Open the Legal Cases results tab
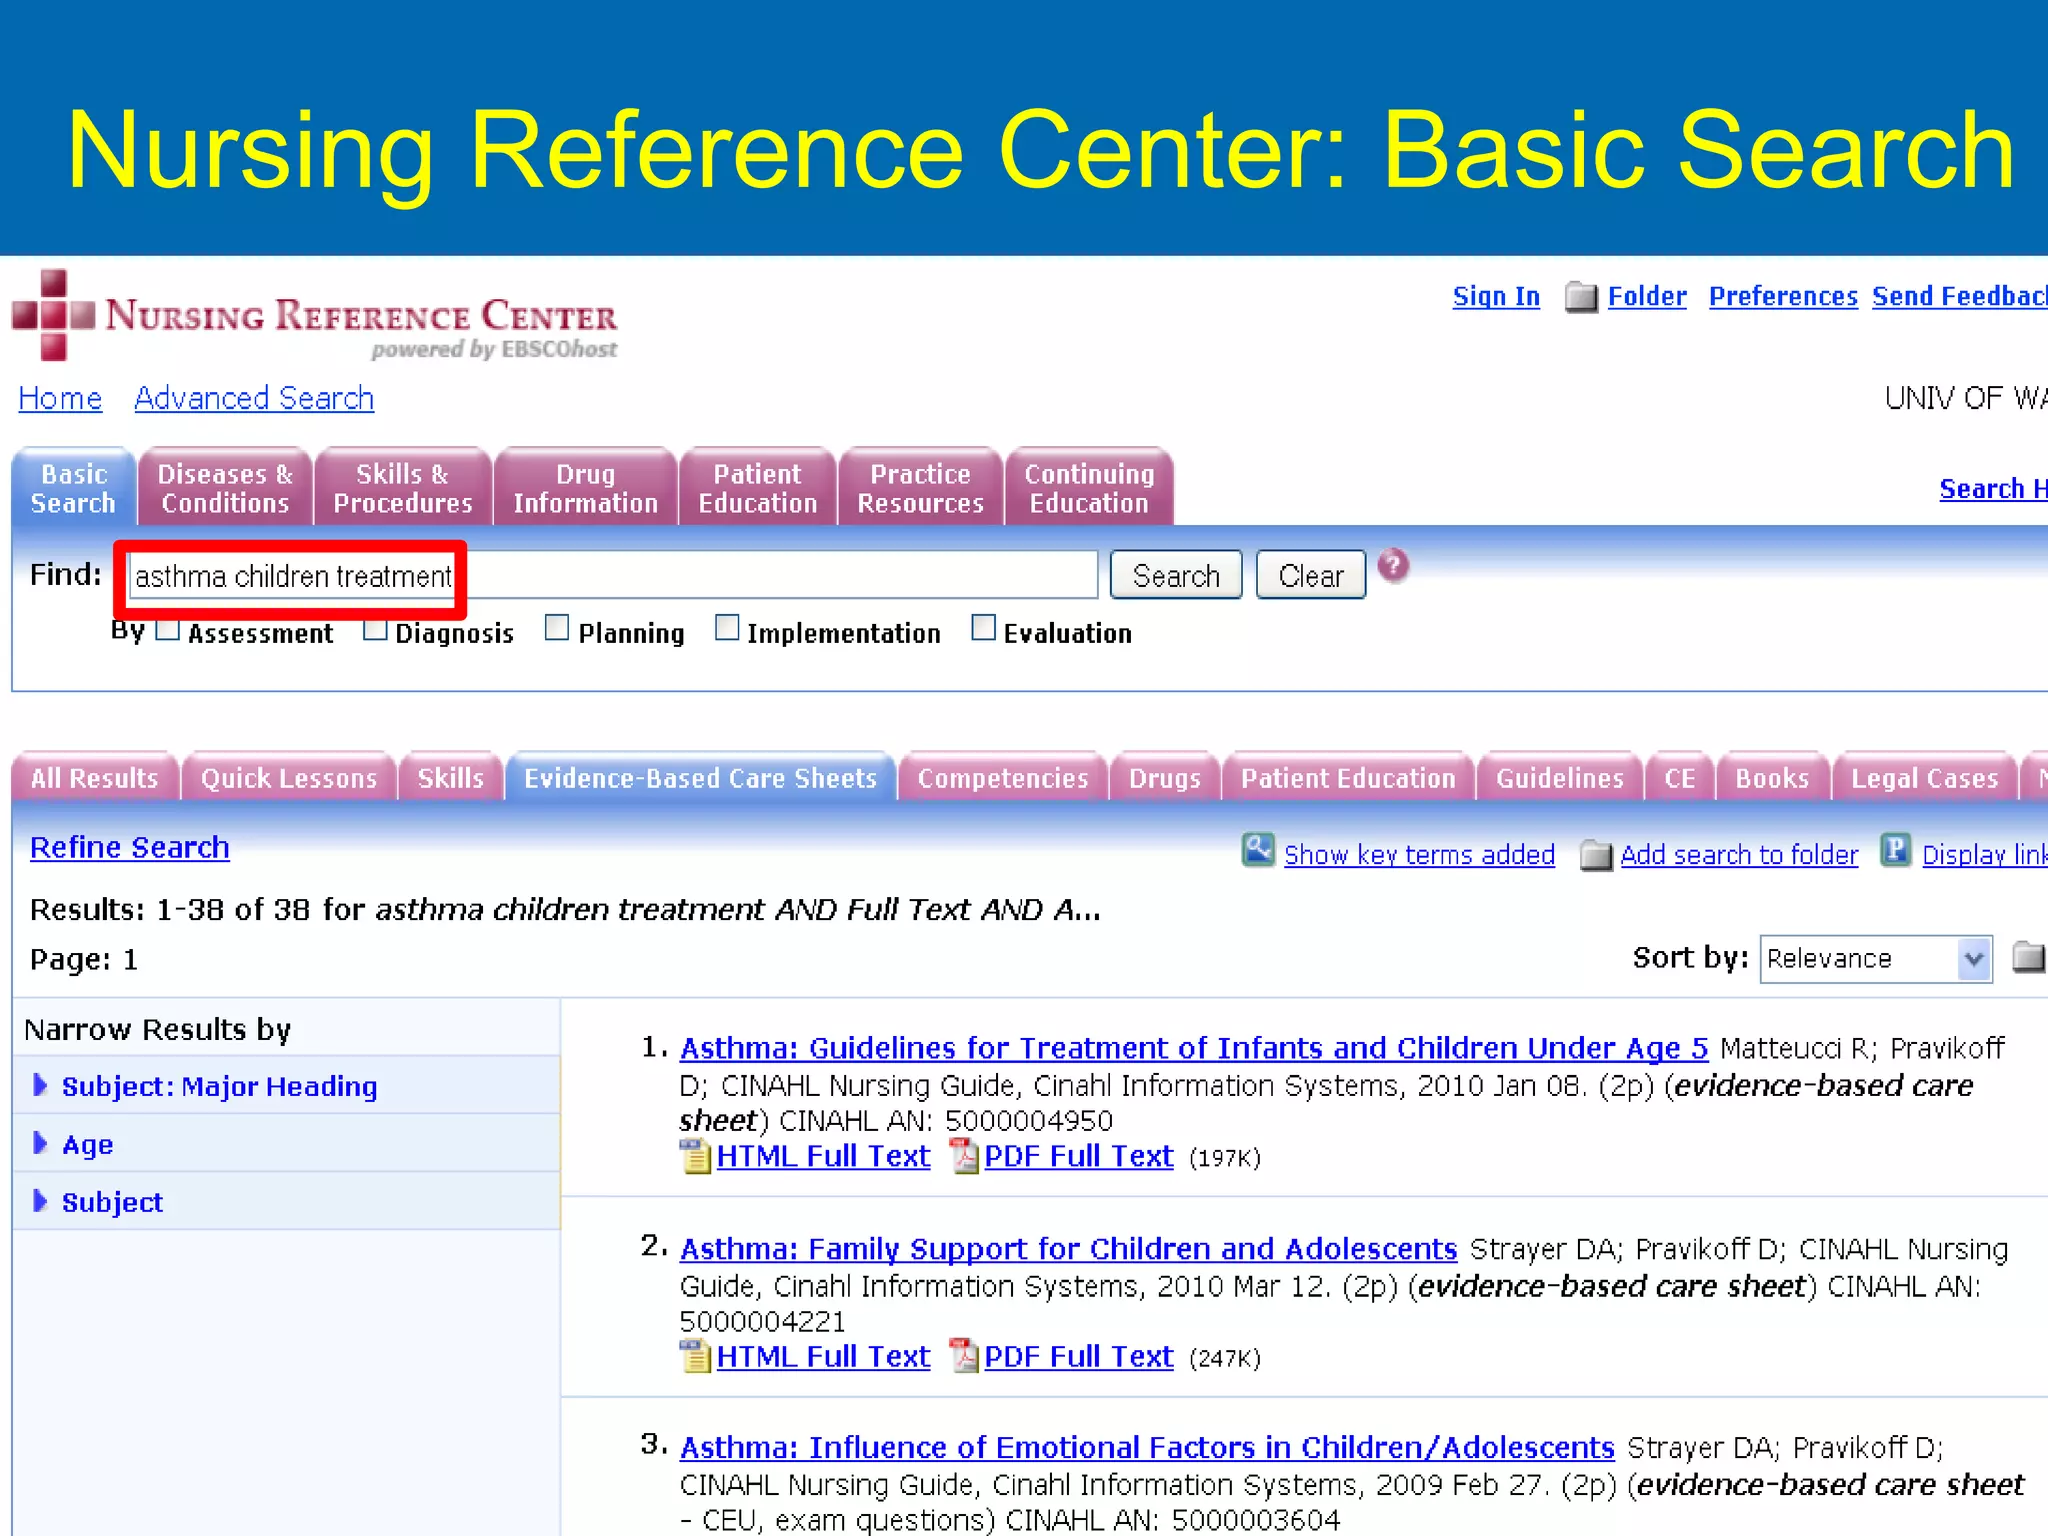 tap(1924, 778)
